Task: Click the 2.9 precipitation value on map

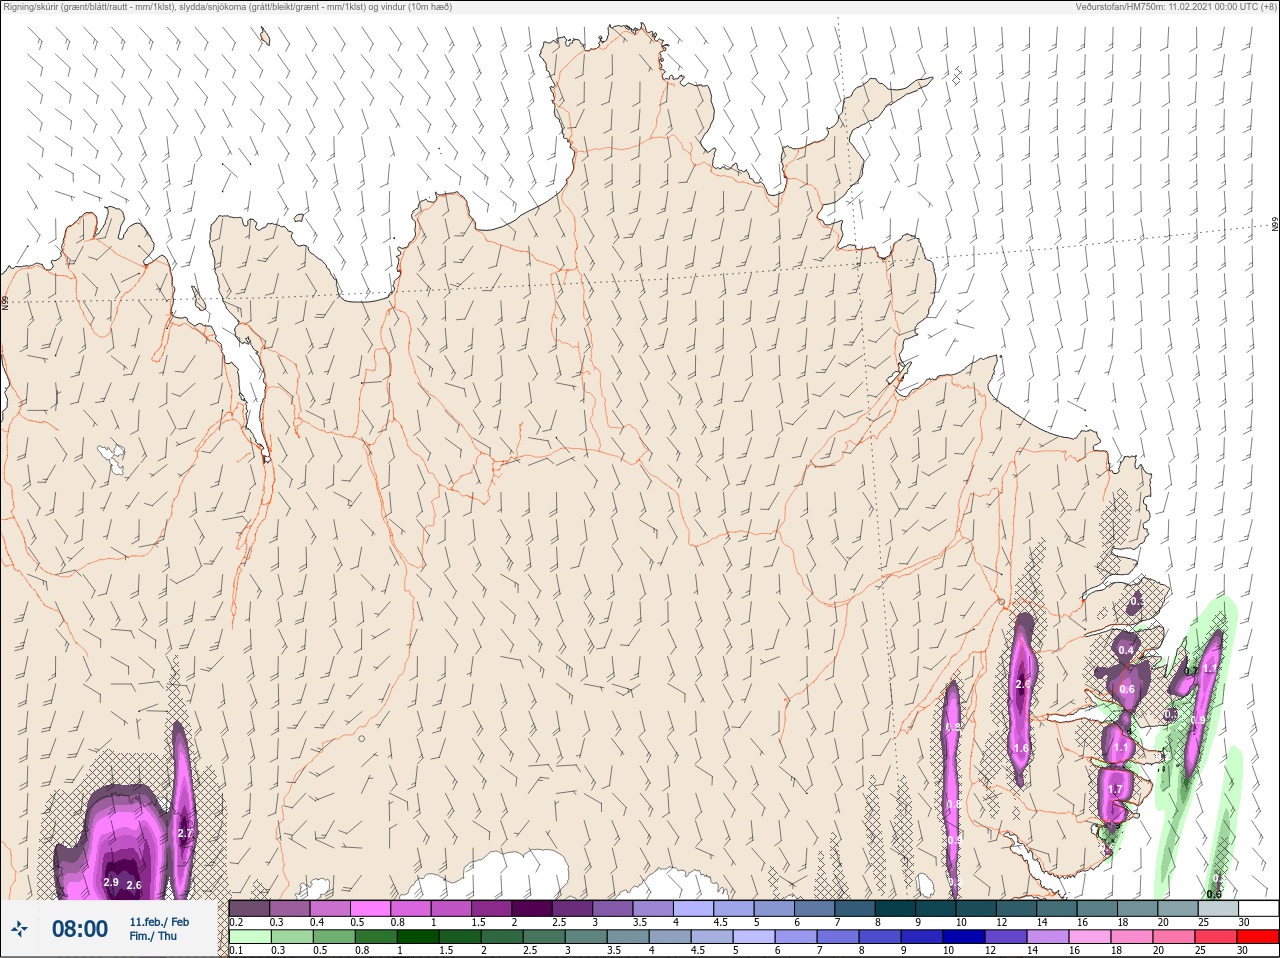Action: coord(111,883)
